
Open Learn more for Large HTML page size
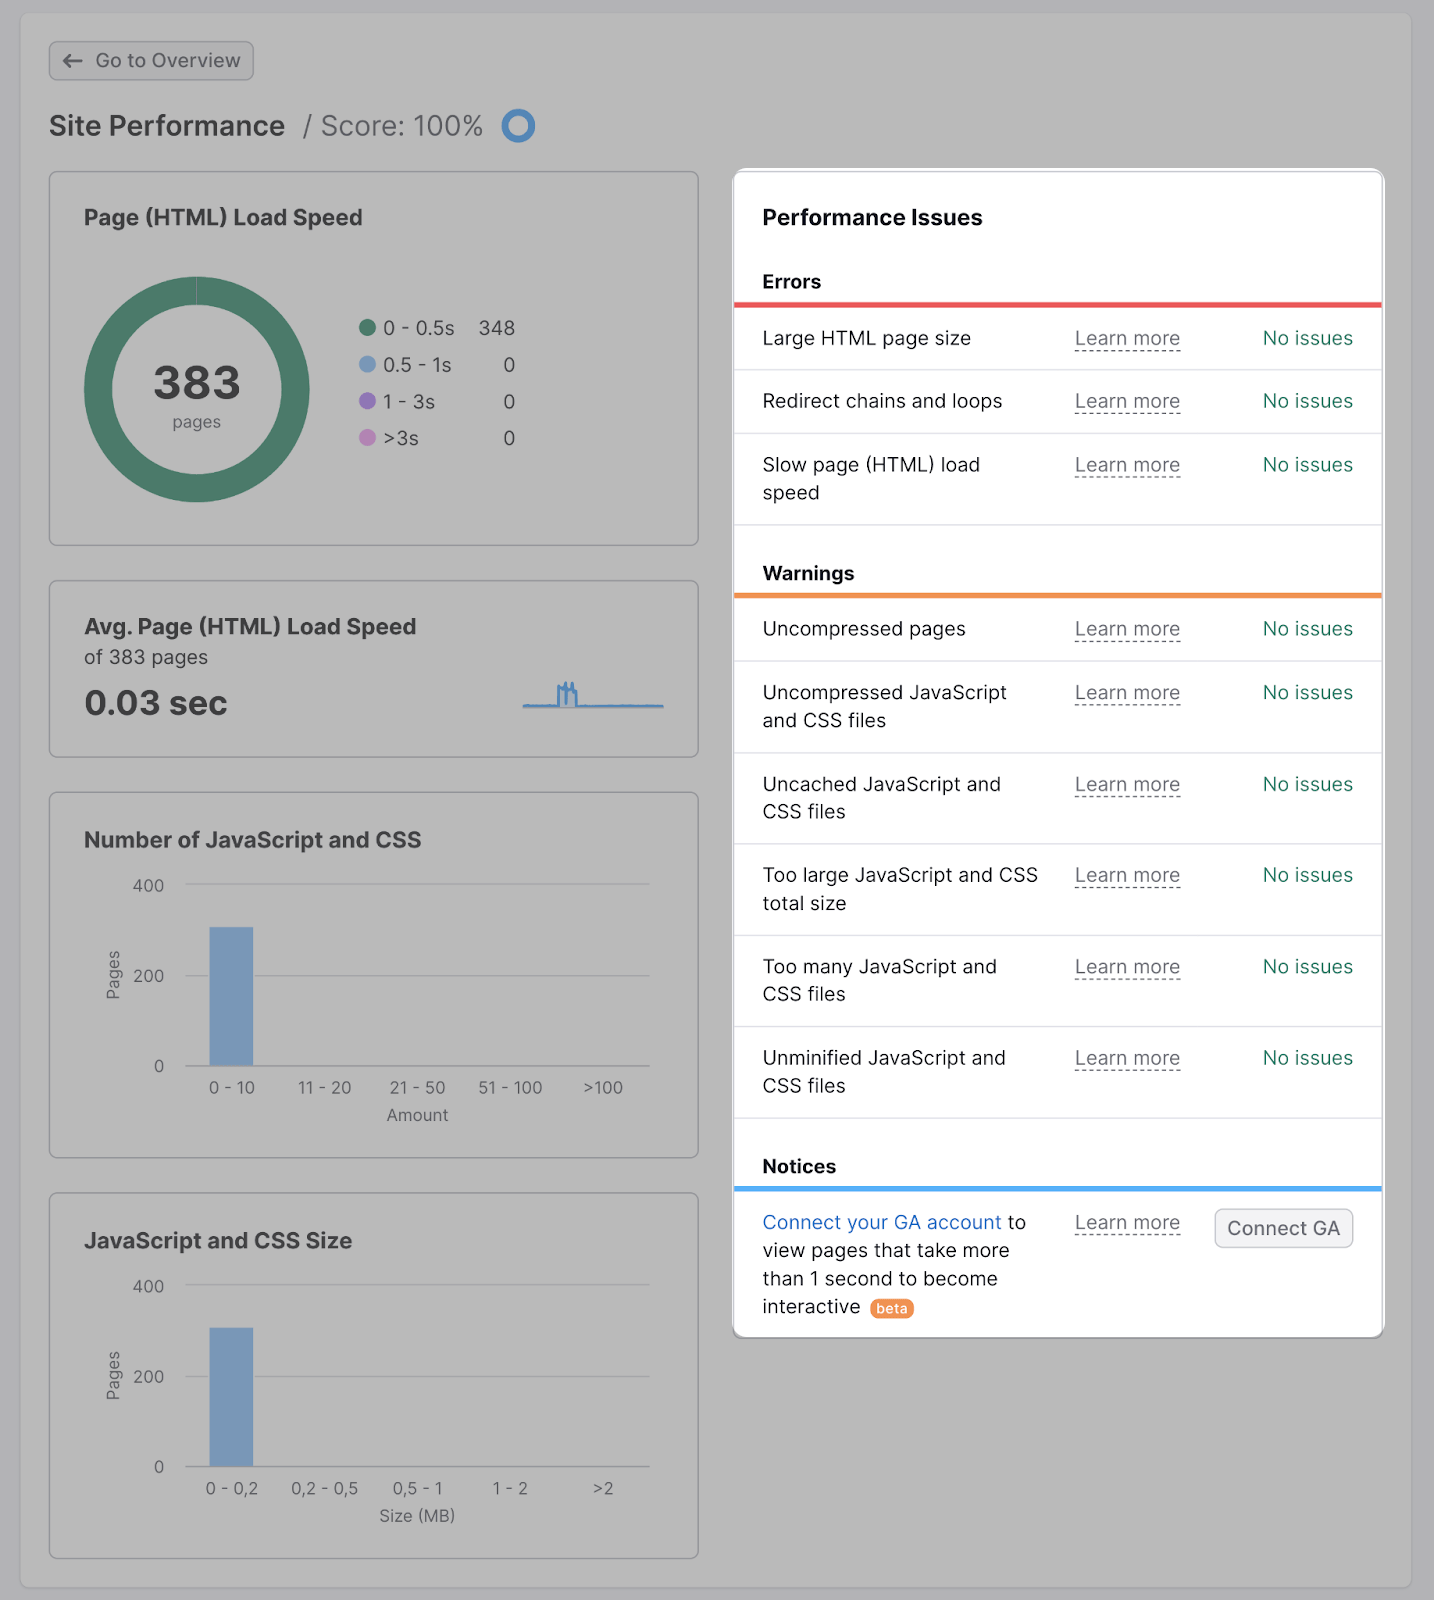(1127, 339)
